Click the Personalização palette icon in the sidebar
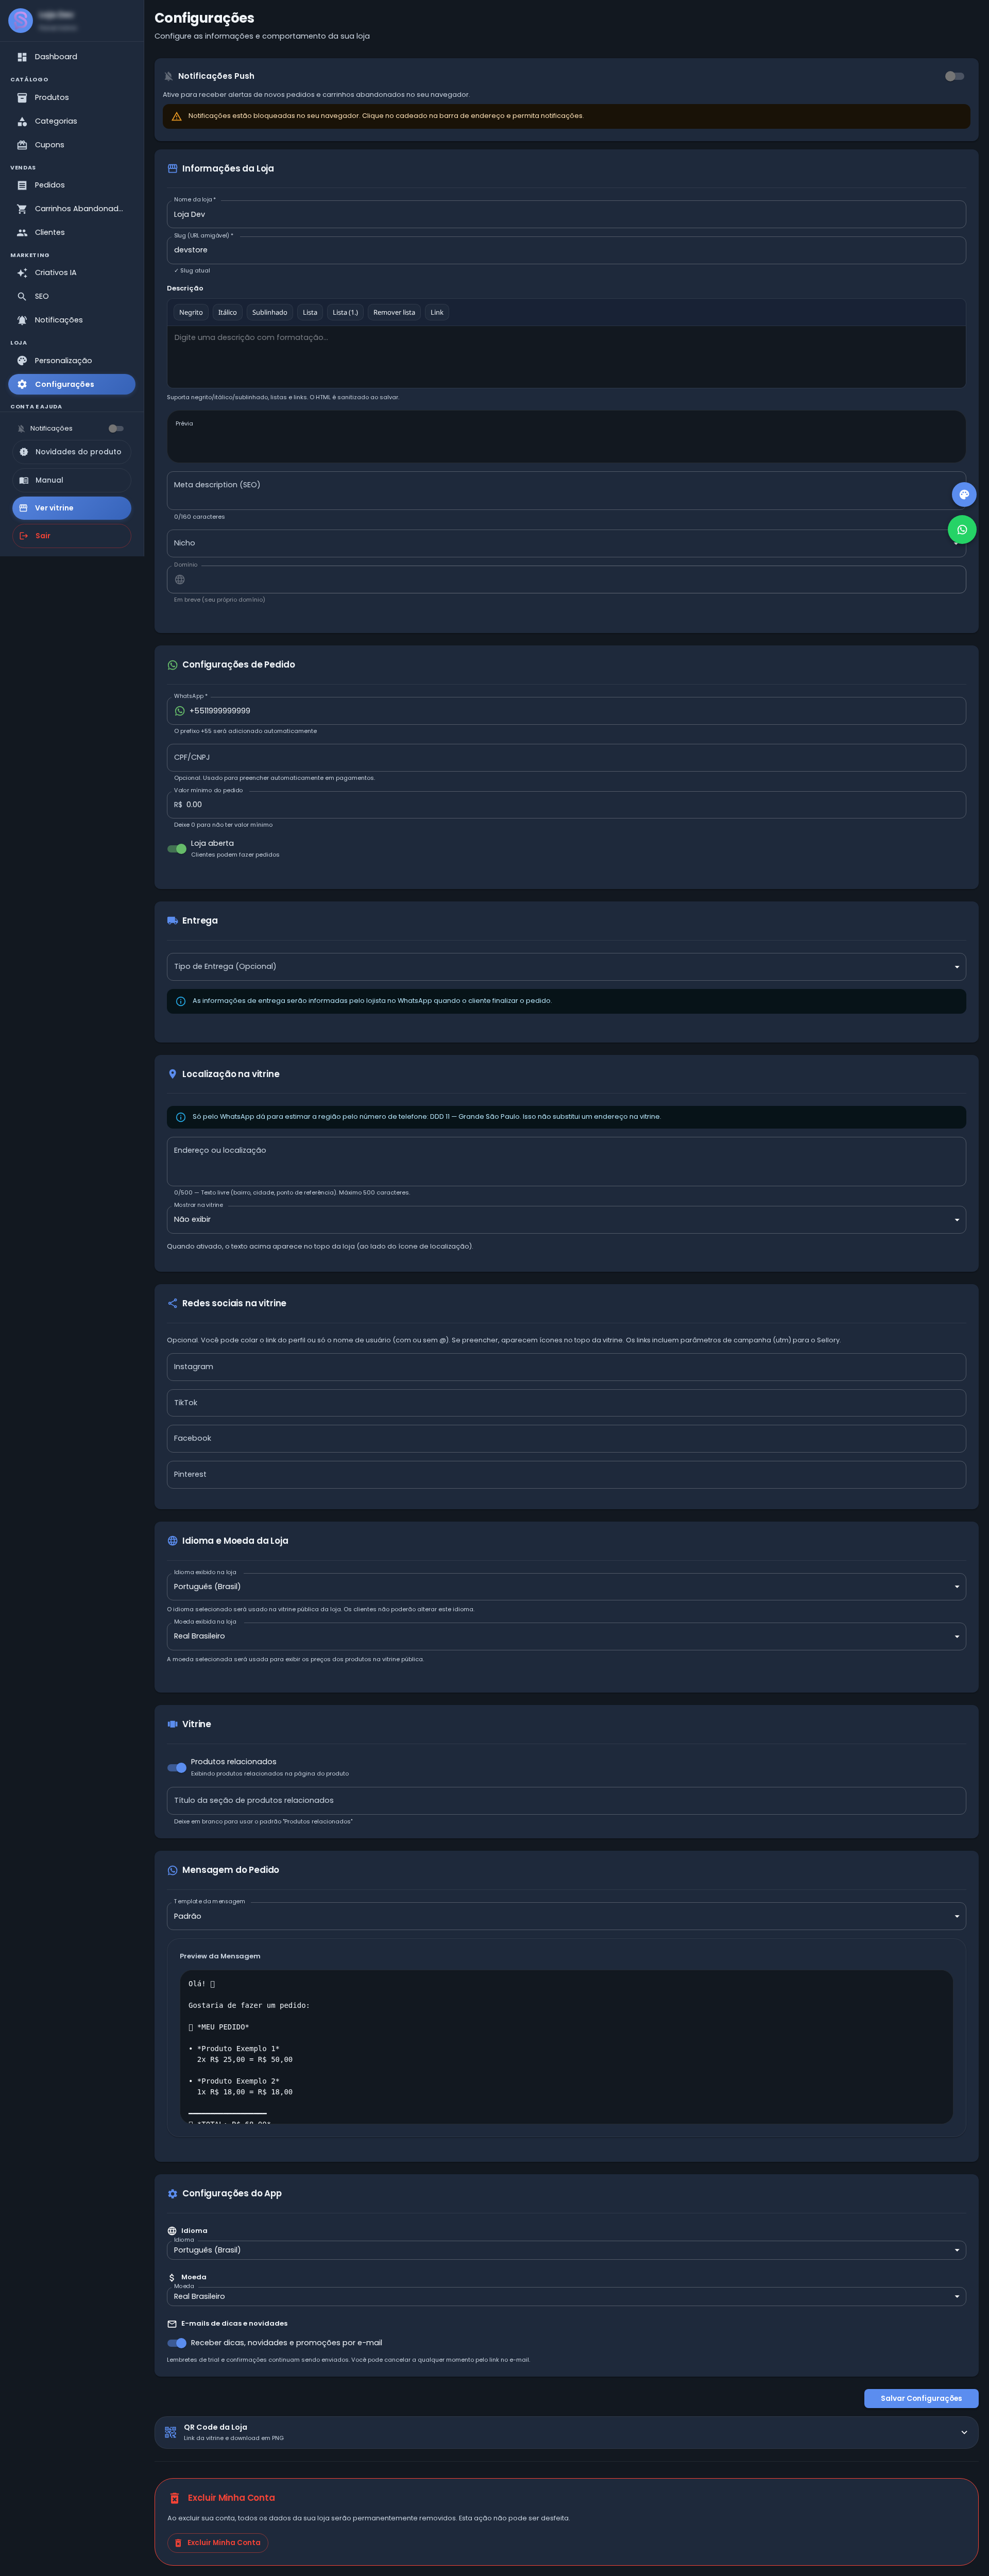The width and height of the screenshot is (989, 2576). pos(22,361)
